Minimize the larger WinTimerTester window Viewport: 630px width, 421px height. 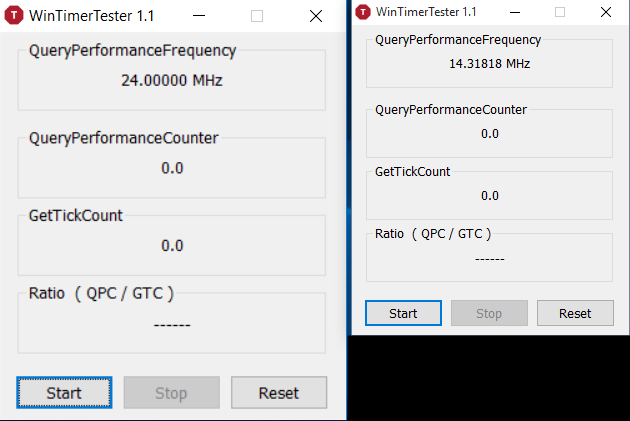(198, 16)
